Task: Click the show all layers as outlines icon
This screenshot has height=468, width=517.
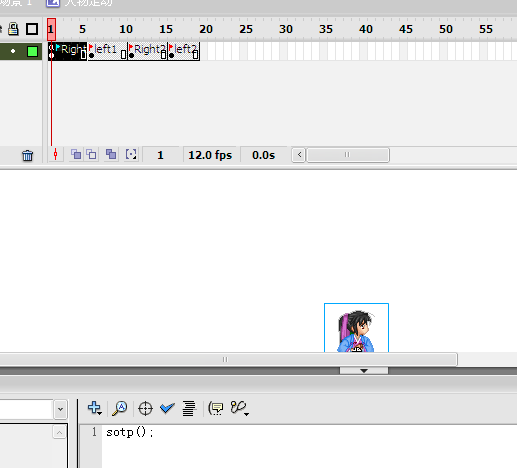Action: pos(32,29)
